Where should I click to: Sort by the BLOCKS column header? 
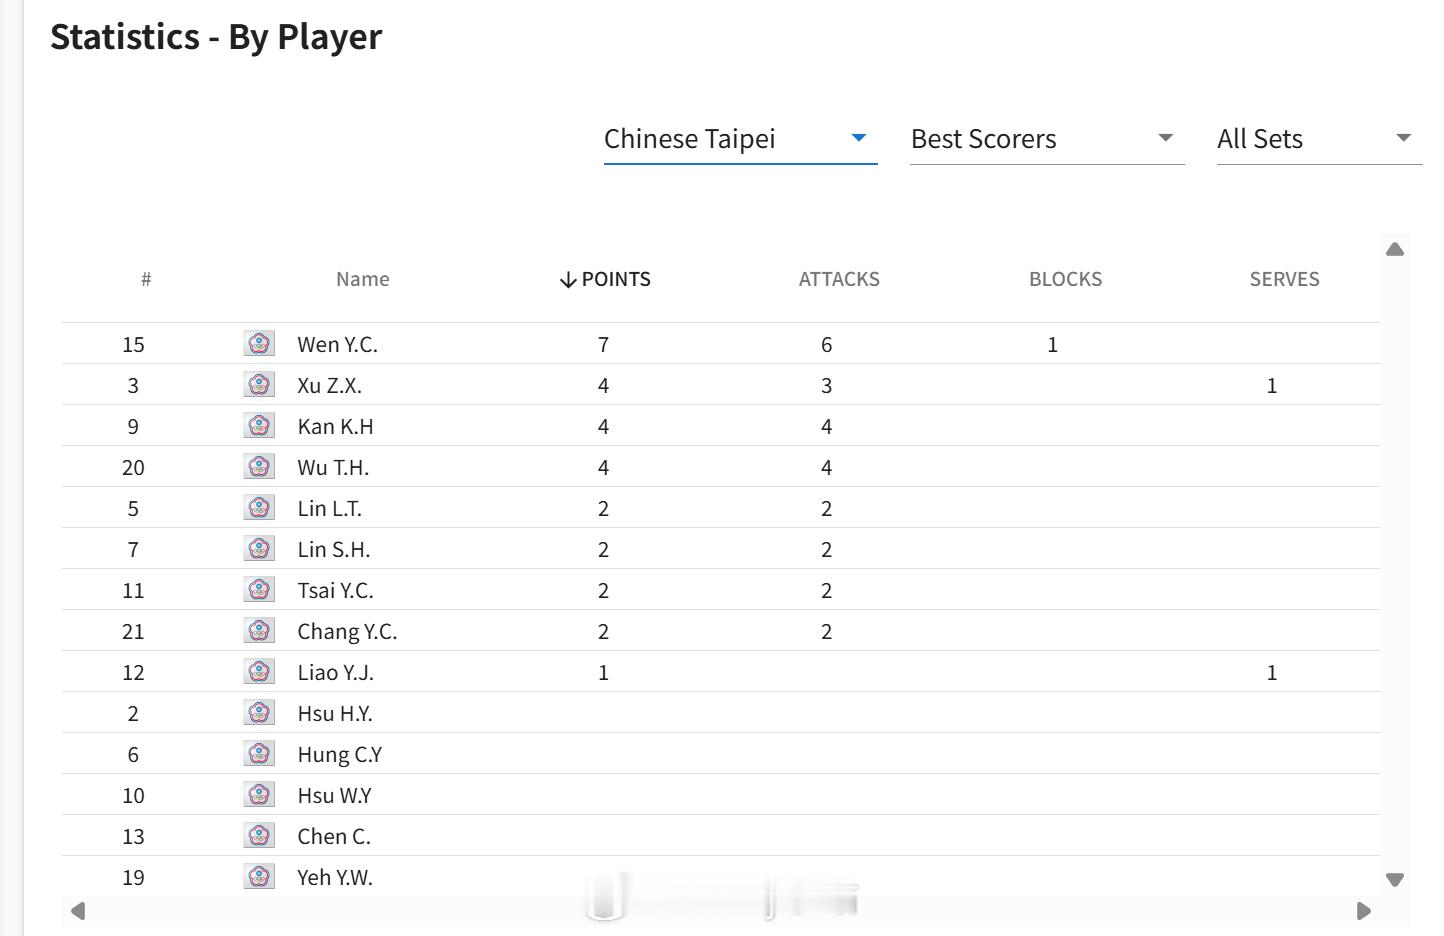[x=1065, y=279]
